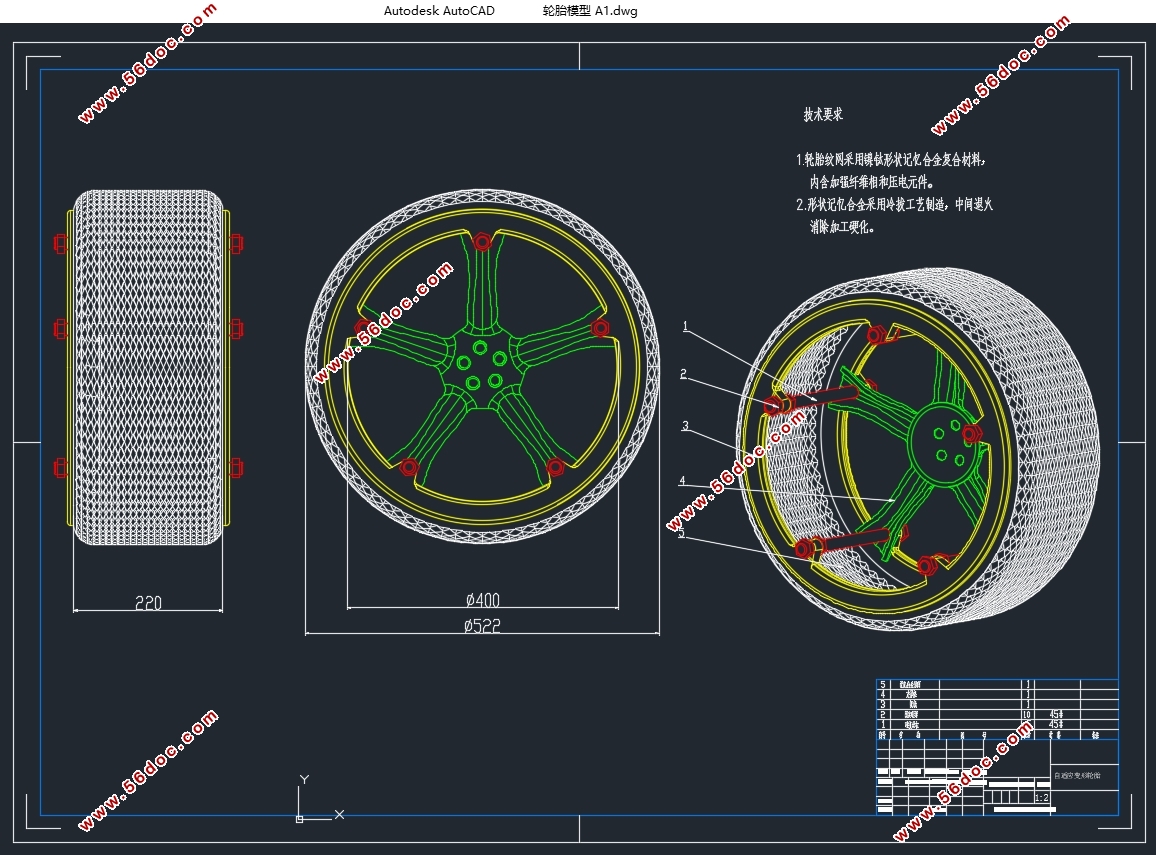This screenshot has height=855, width=1156.
Task: Select leader callout number 4
Action: 682,481
